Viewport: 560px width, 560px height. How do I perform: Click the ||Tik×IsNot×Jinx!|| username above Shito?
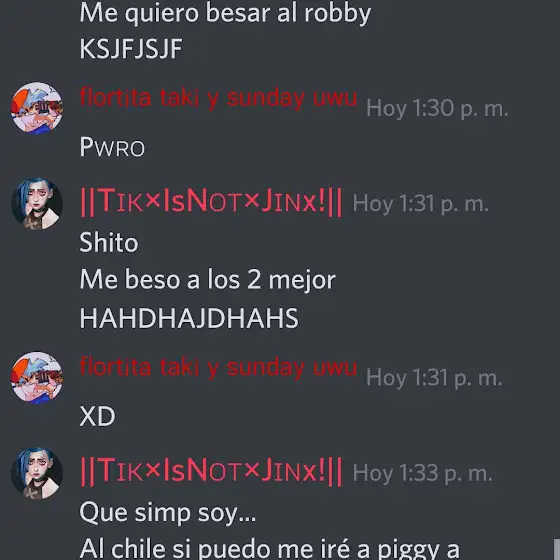pyautogui.click(x=211, y=202)
